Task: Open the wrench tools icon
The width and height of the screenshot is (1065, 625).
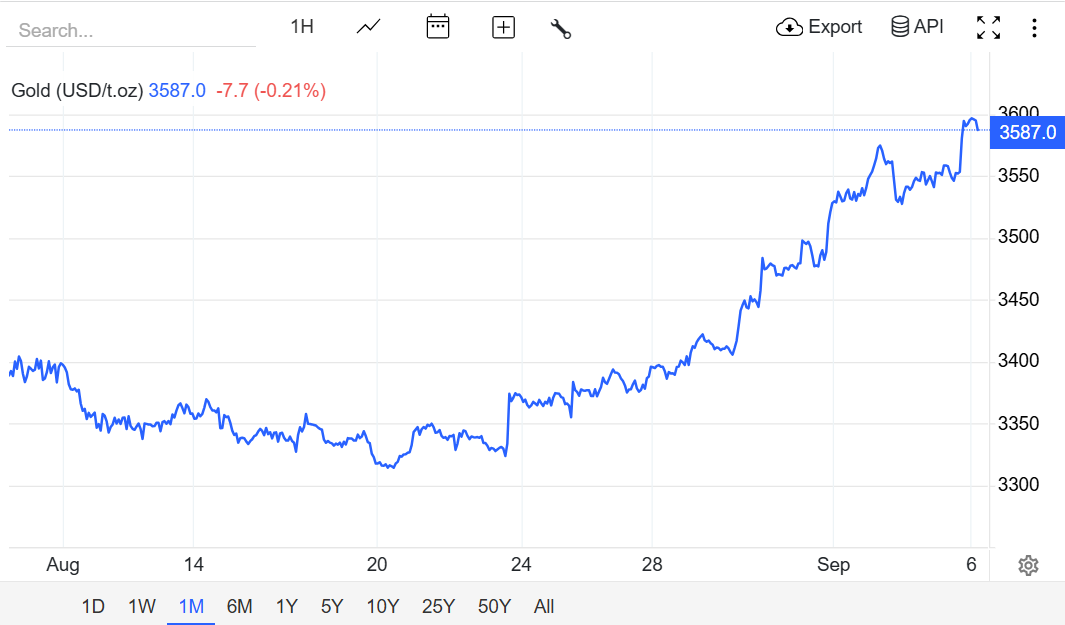Action: (561, 29)
